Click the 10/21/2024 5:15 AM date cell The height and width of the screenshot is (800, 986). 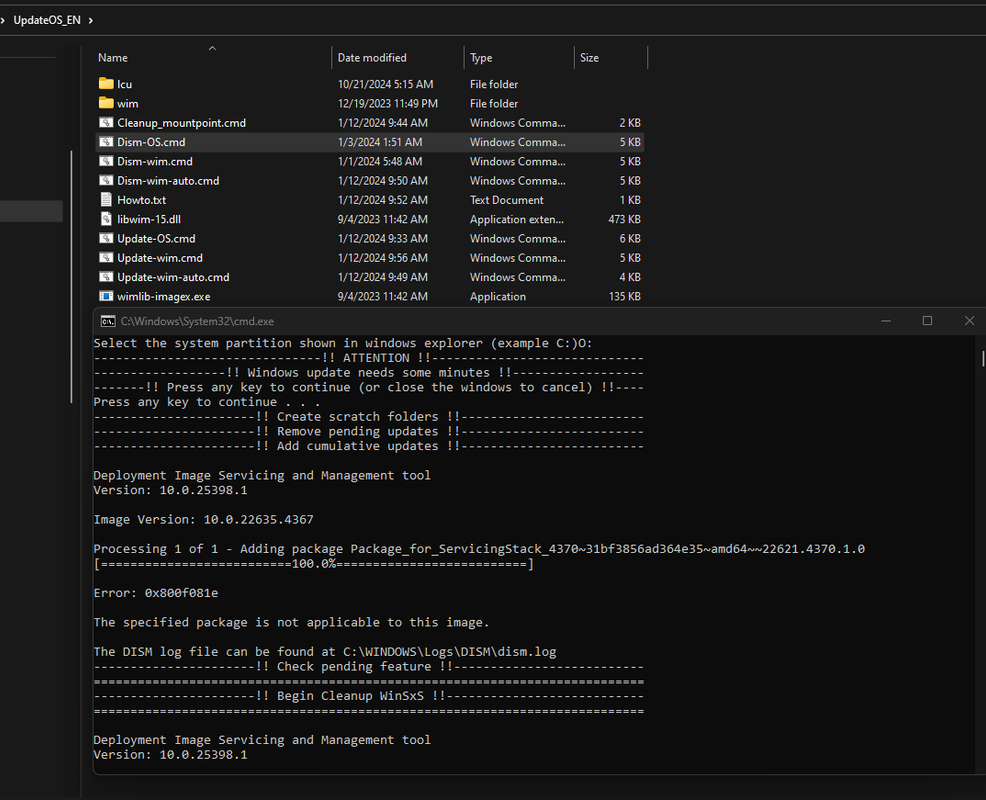(x=385, y=84)
